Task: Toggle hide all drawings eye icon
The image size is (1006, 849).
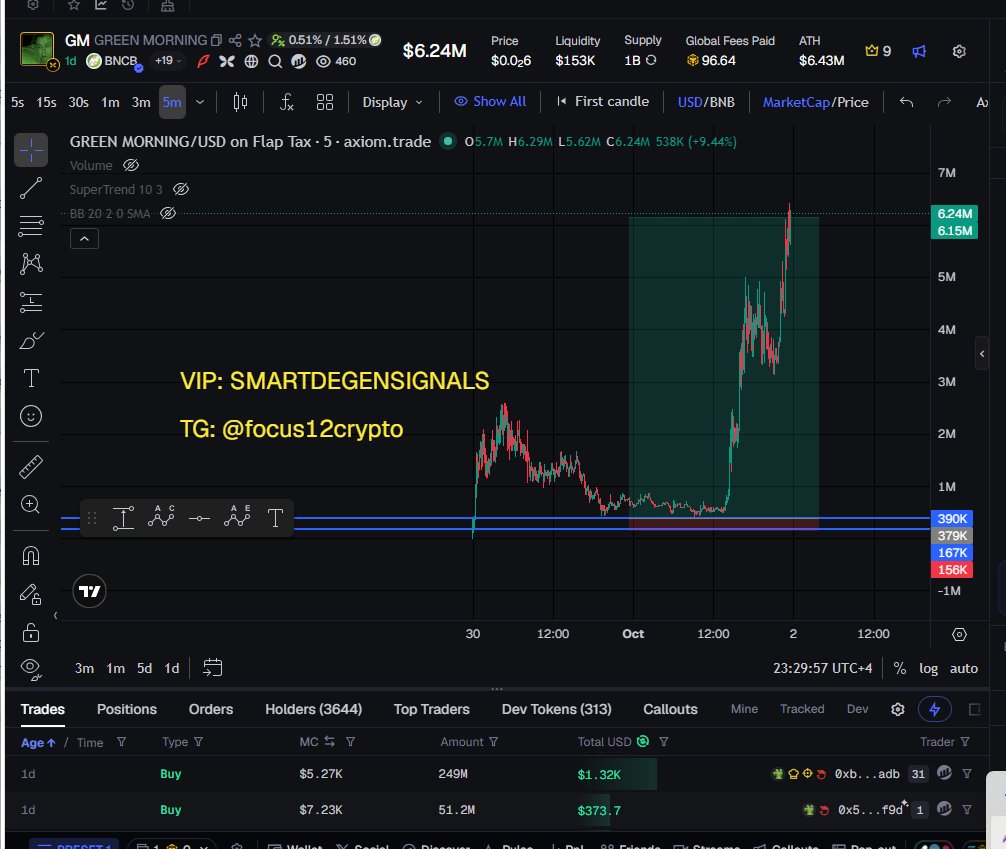Action: 31,669
